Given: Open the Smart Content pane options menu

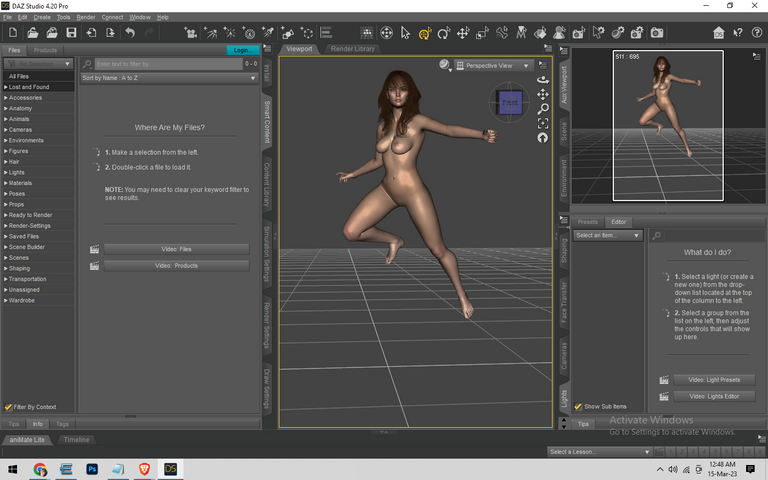Looking at the screenshot, I should 267,48.
